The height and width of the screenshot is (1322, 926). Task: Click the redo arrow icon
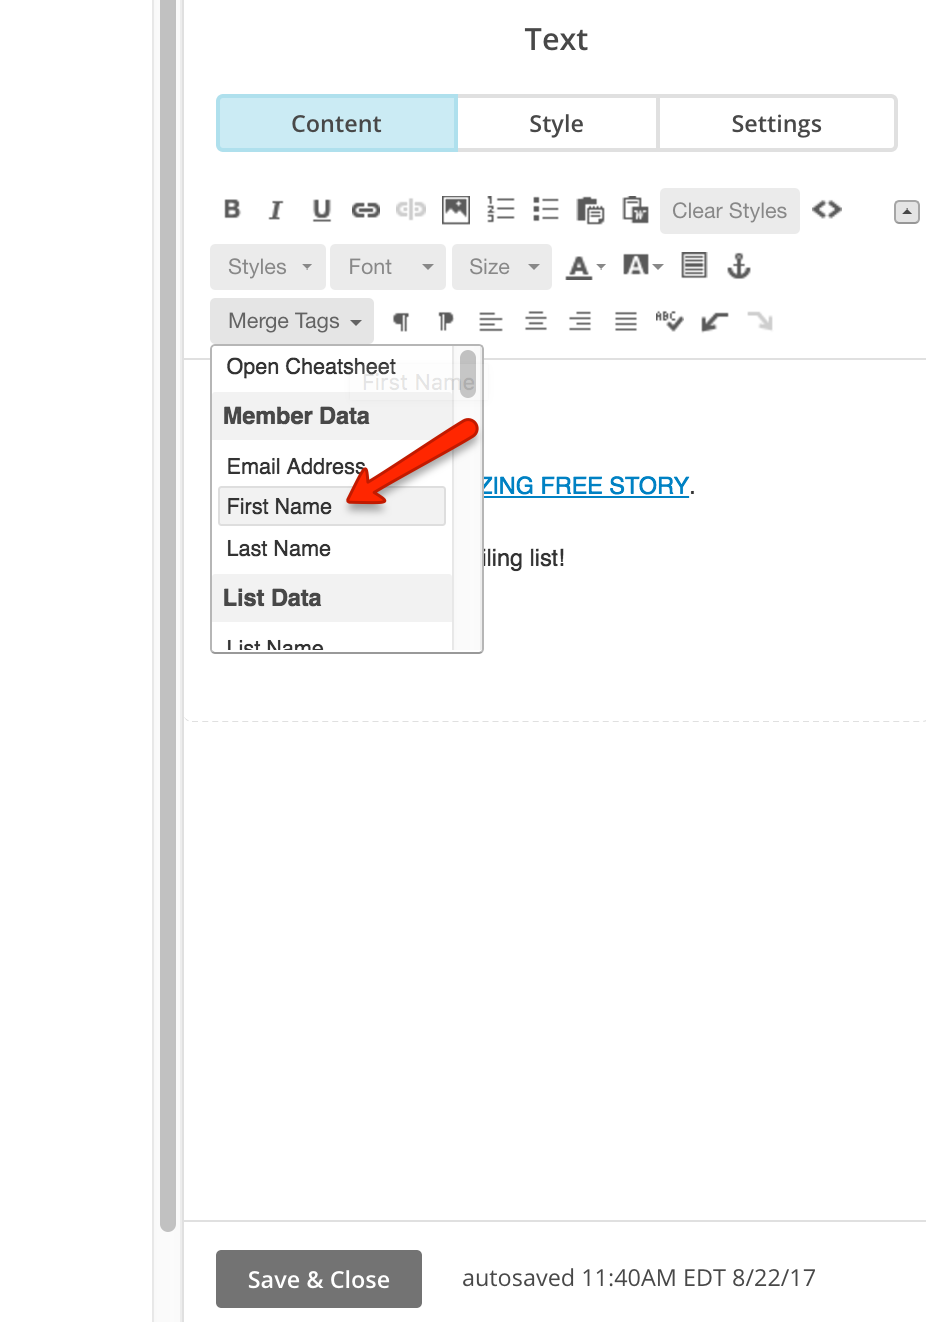click(760, 321)
